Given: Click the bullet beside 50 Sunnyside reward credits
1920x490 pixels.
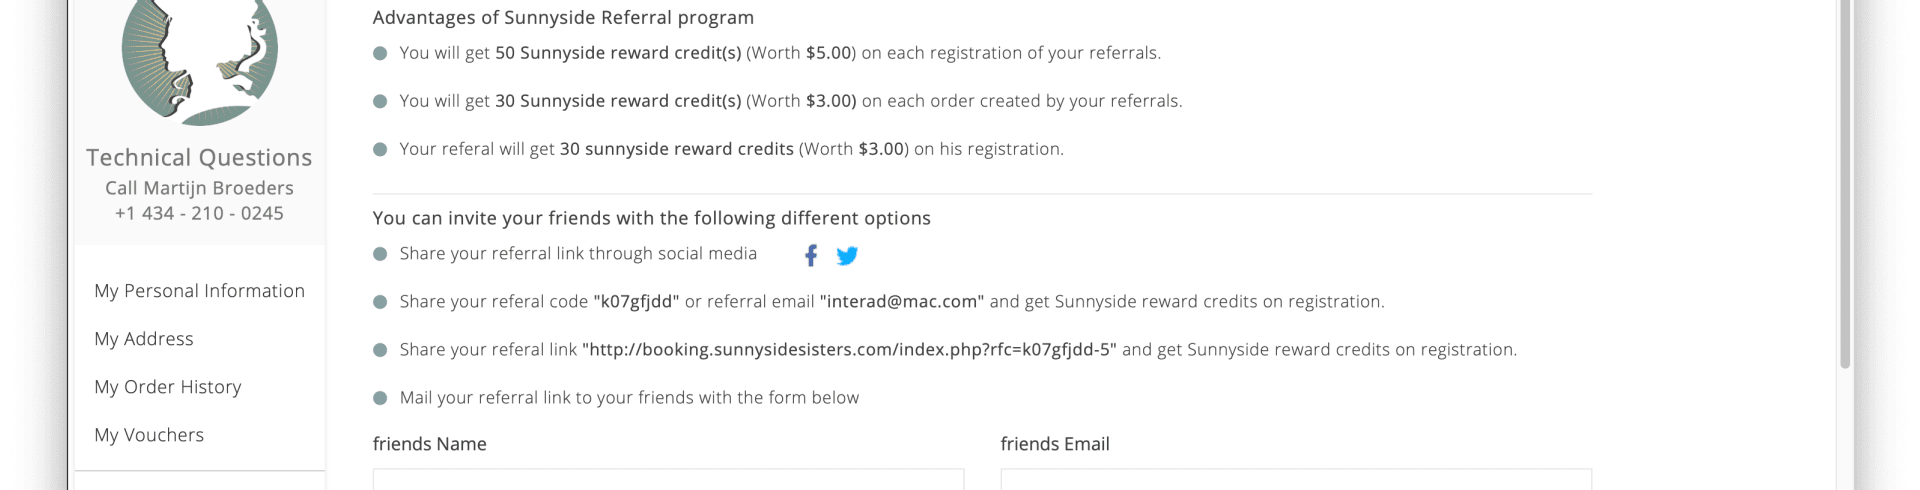Looking at the screenshot, I should click(380, 54).
